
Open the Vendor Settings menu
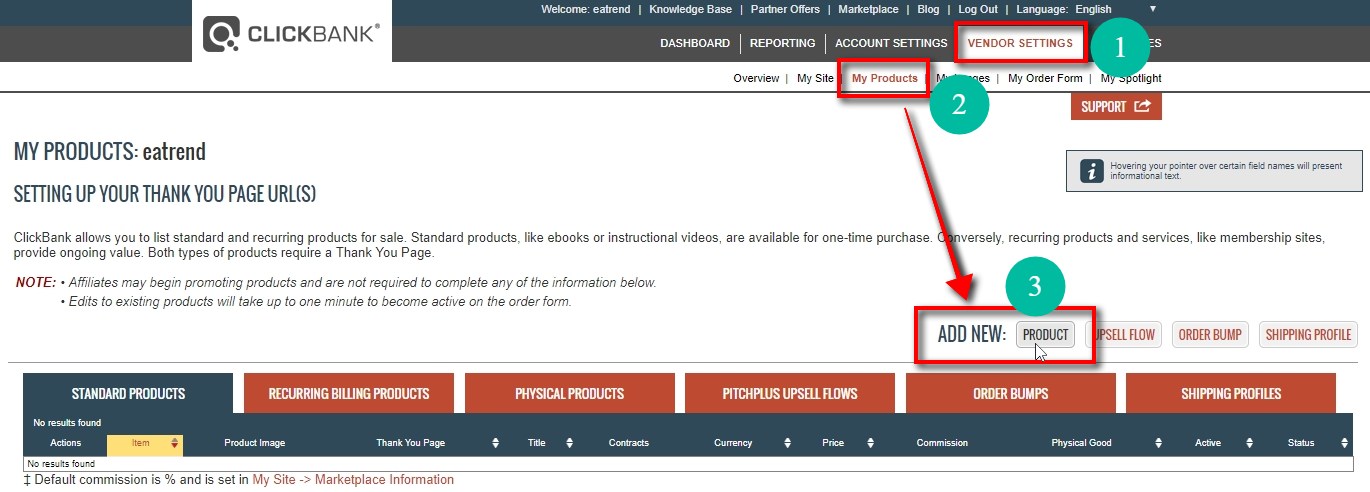(1020, 43)
